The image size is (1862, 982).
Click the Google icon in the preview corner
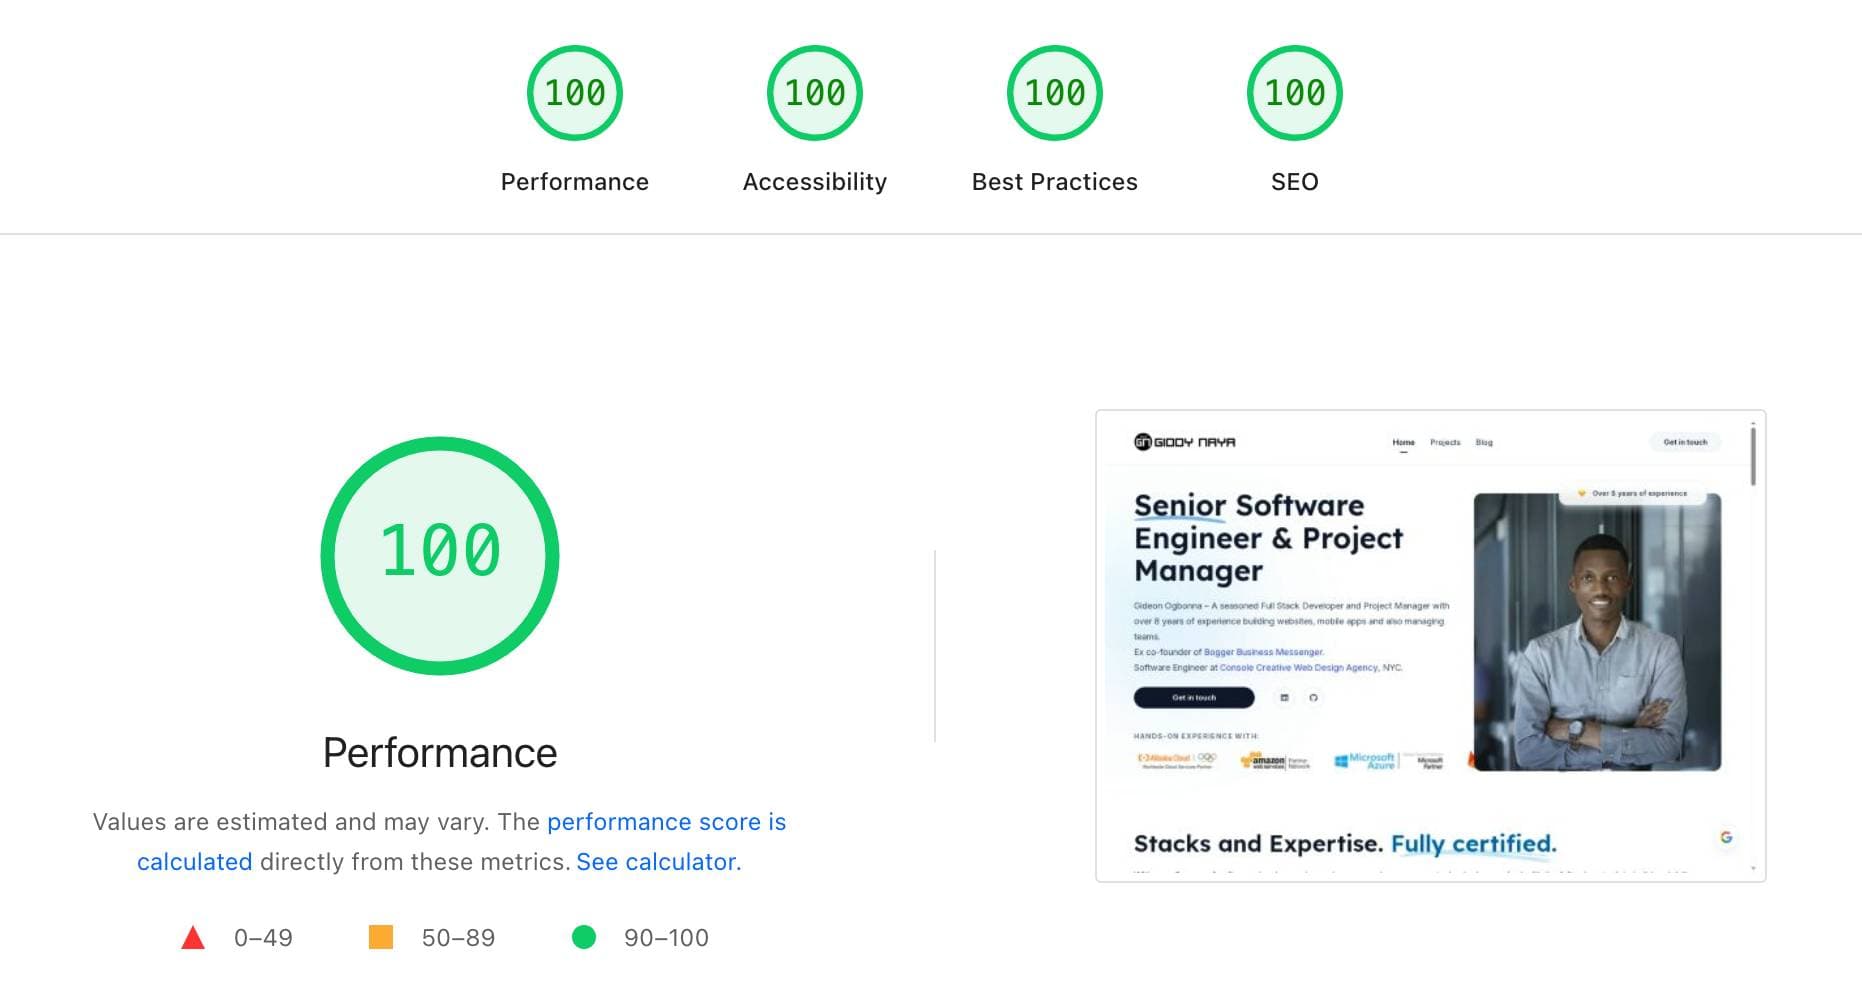tap(1726, 838)
